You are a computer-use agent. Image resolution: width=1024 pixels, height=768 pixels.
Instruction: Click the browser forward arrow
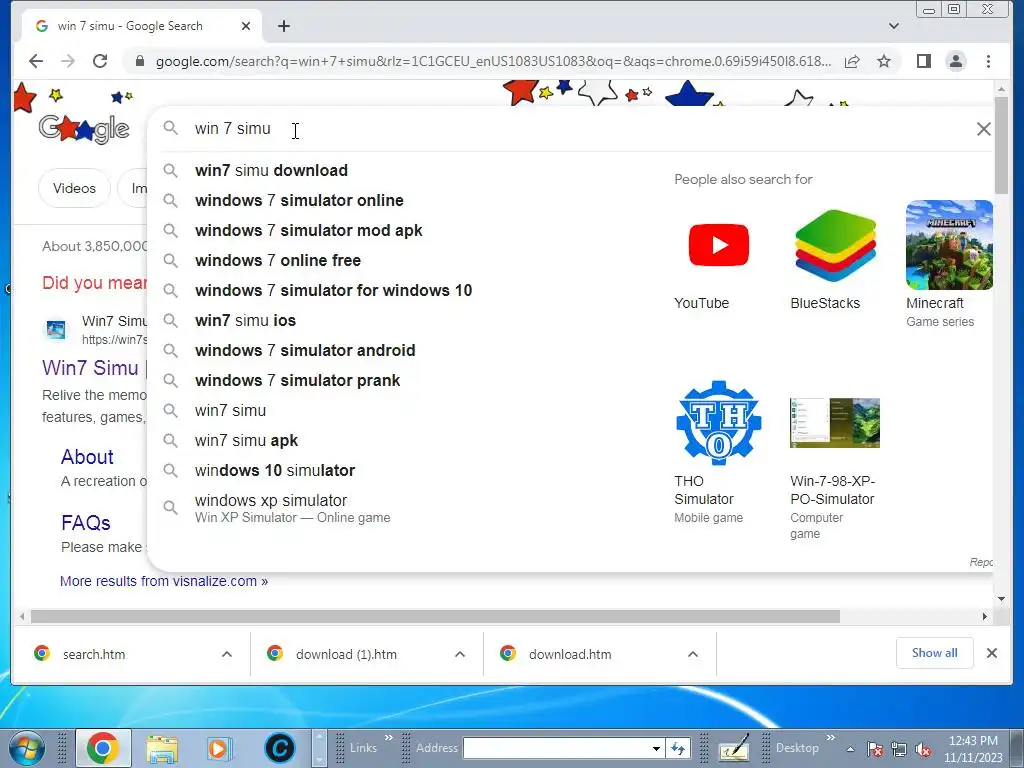68,61
